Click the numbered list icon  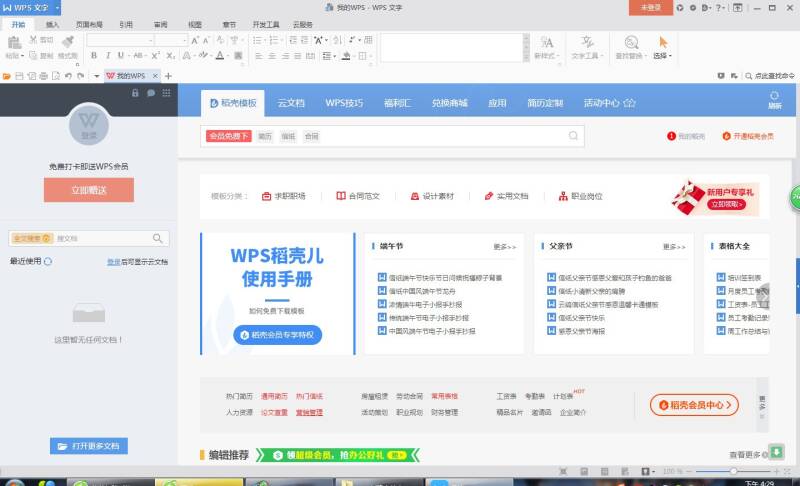tap(273, 40)
